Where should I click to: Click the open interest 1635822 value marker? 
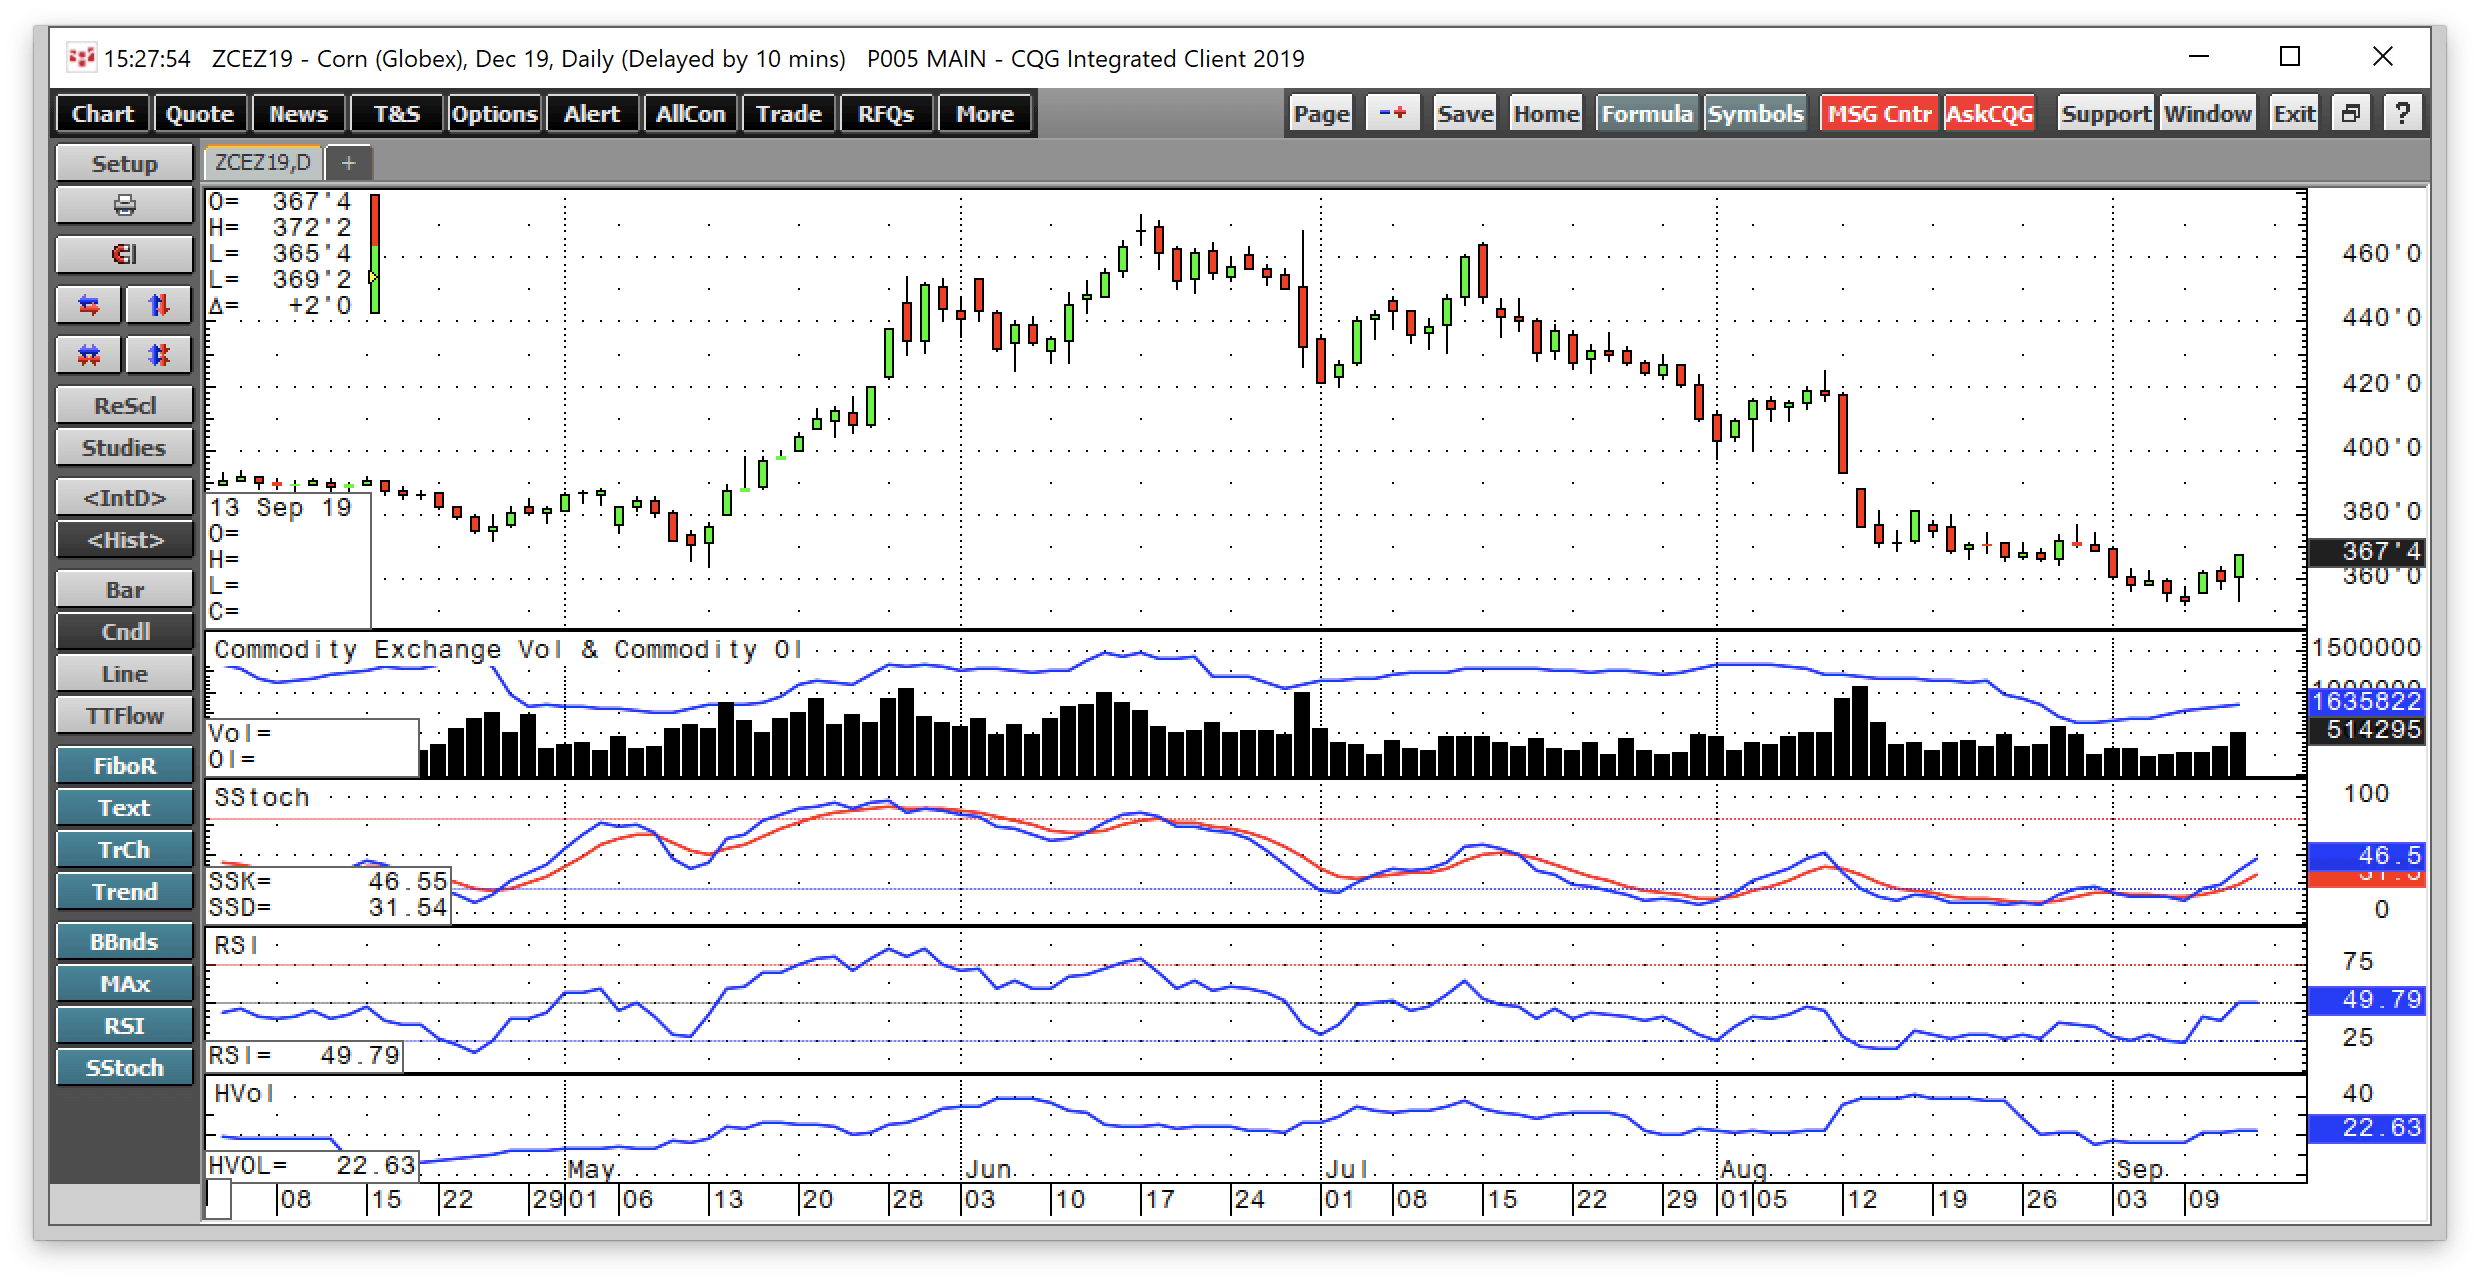[x=2366, y=701]
